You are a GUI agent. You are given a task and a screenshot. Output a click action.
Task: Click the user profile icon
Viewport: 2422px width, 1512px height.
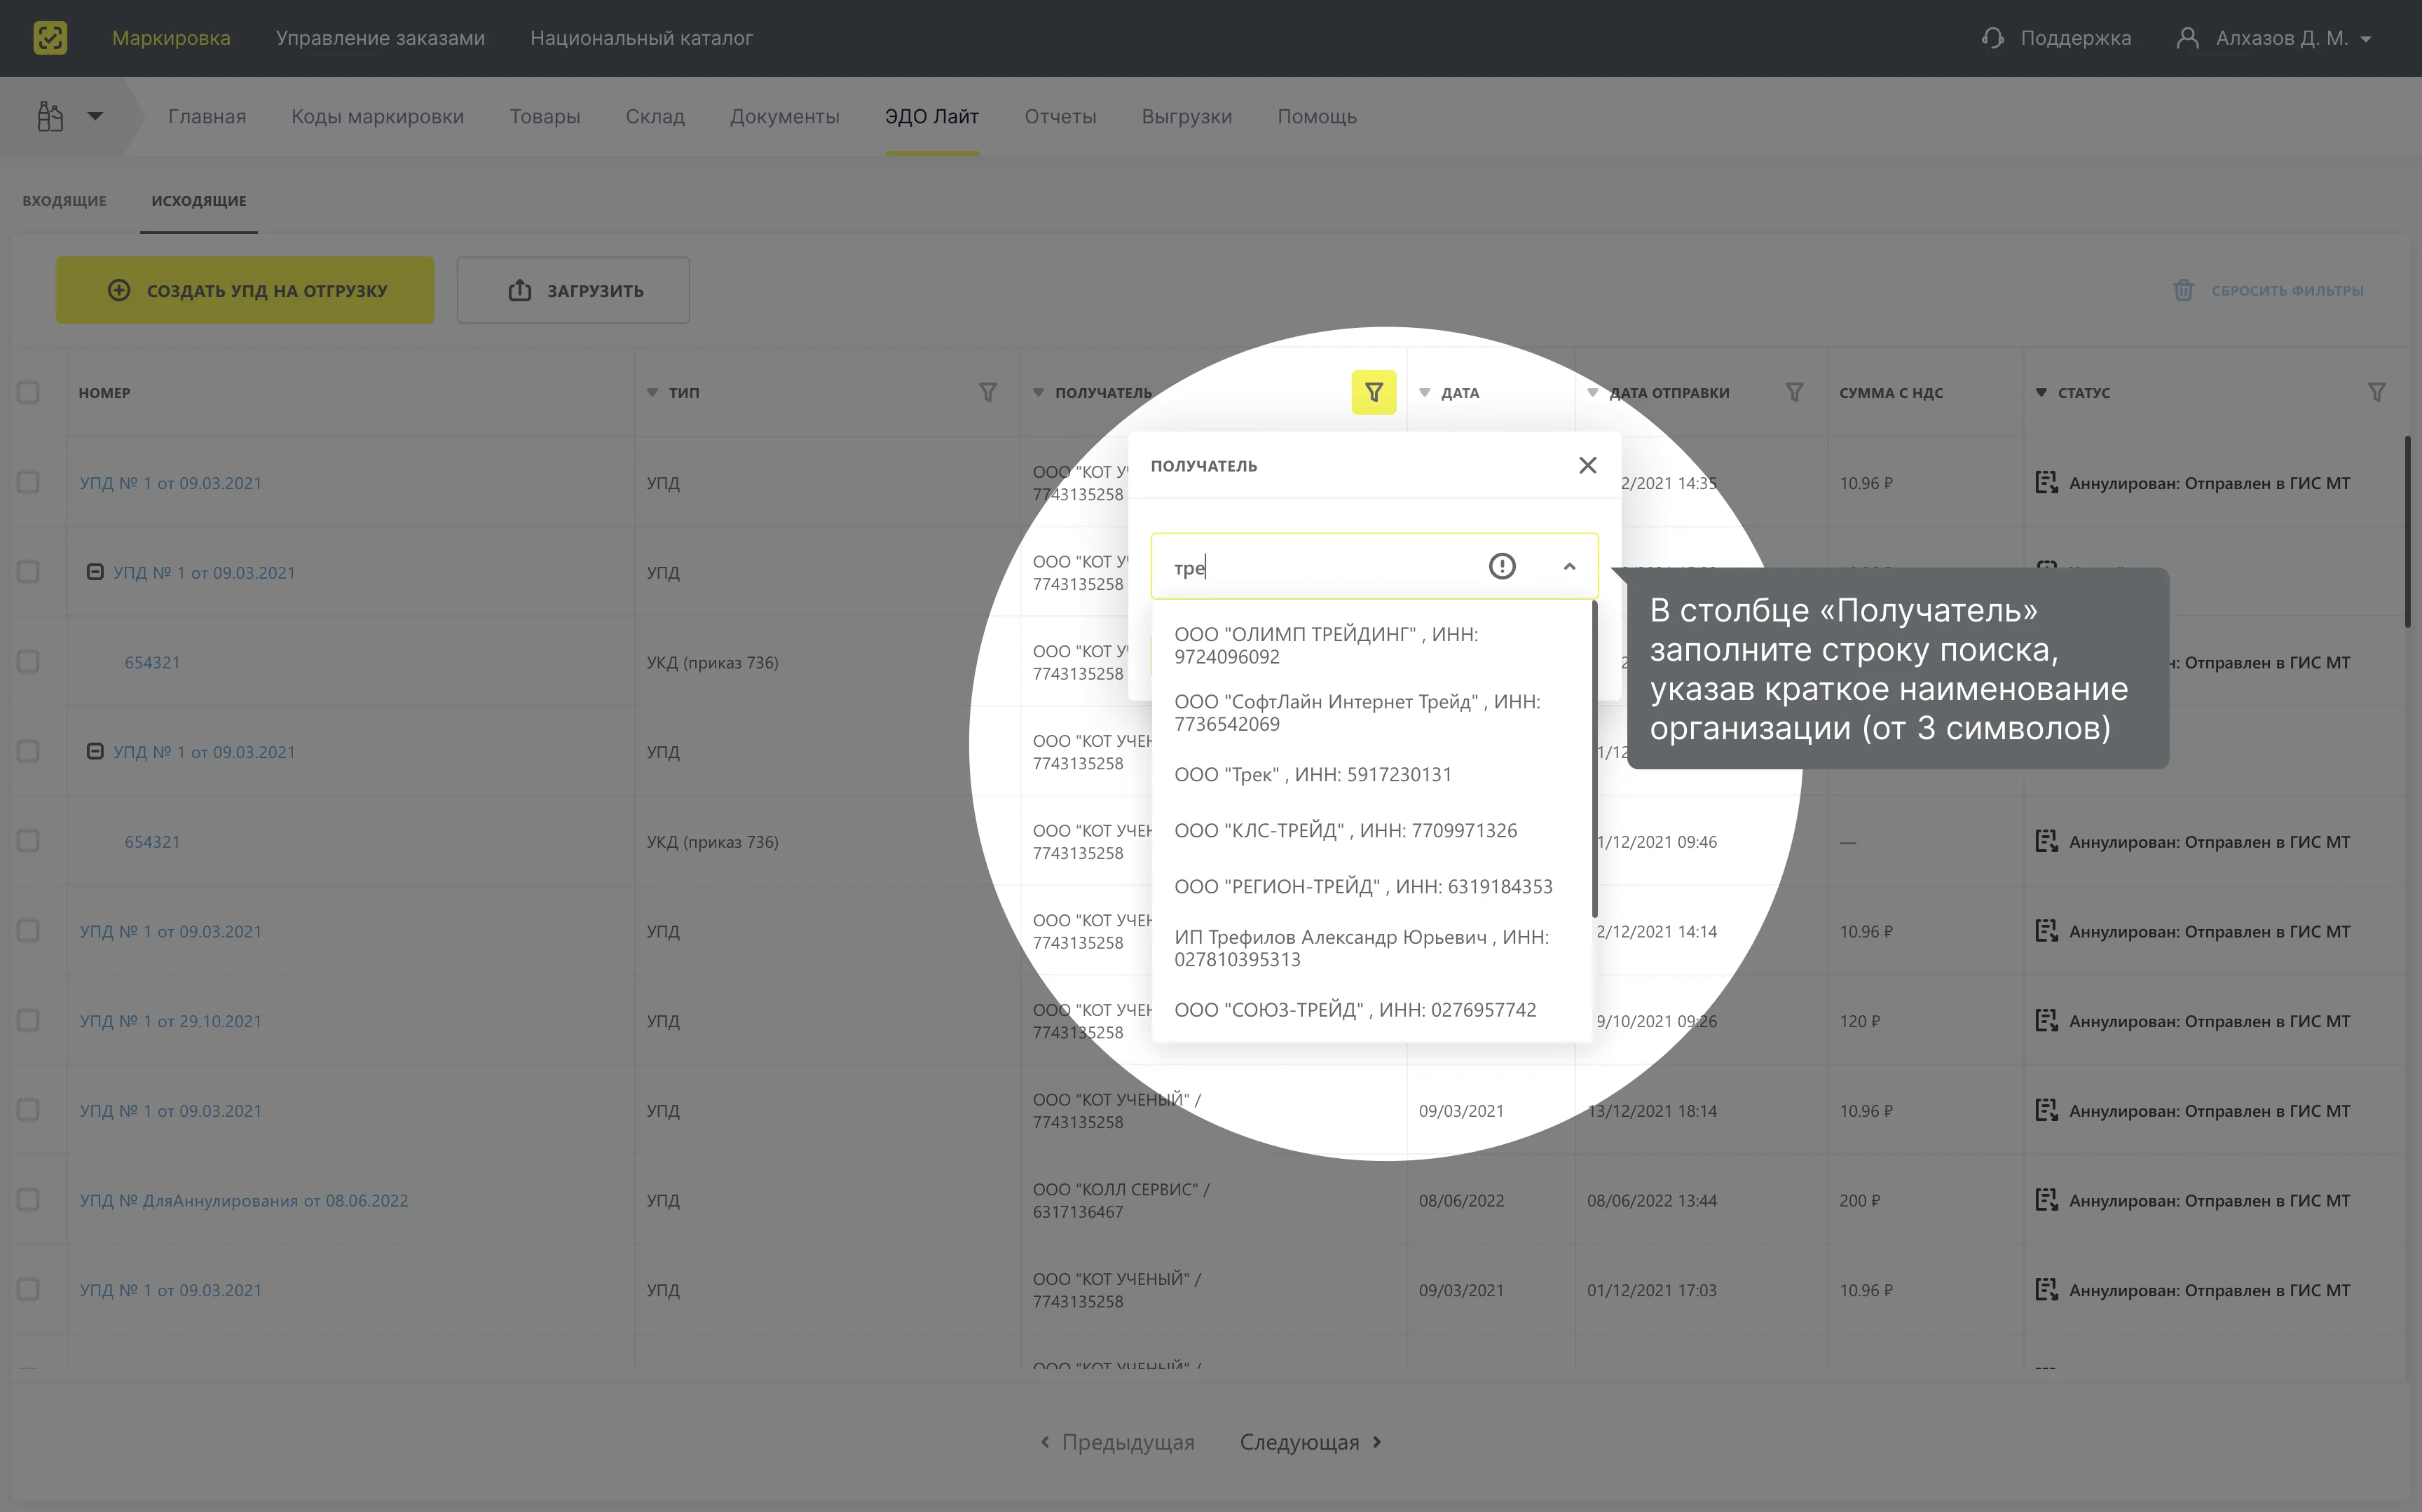(2187, 38)
